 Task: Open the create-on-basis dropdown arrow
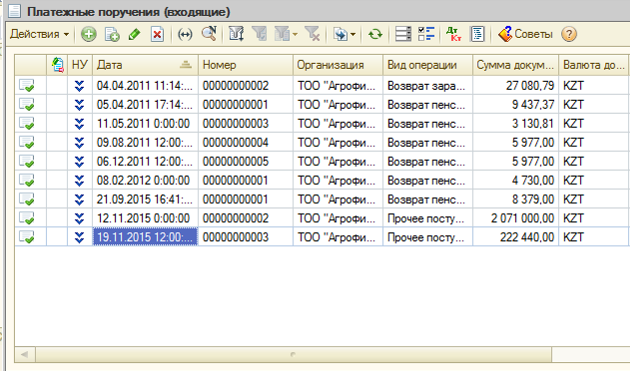pos(353,34)
